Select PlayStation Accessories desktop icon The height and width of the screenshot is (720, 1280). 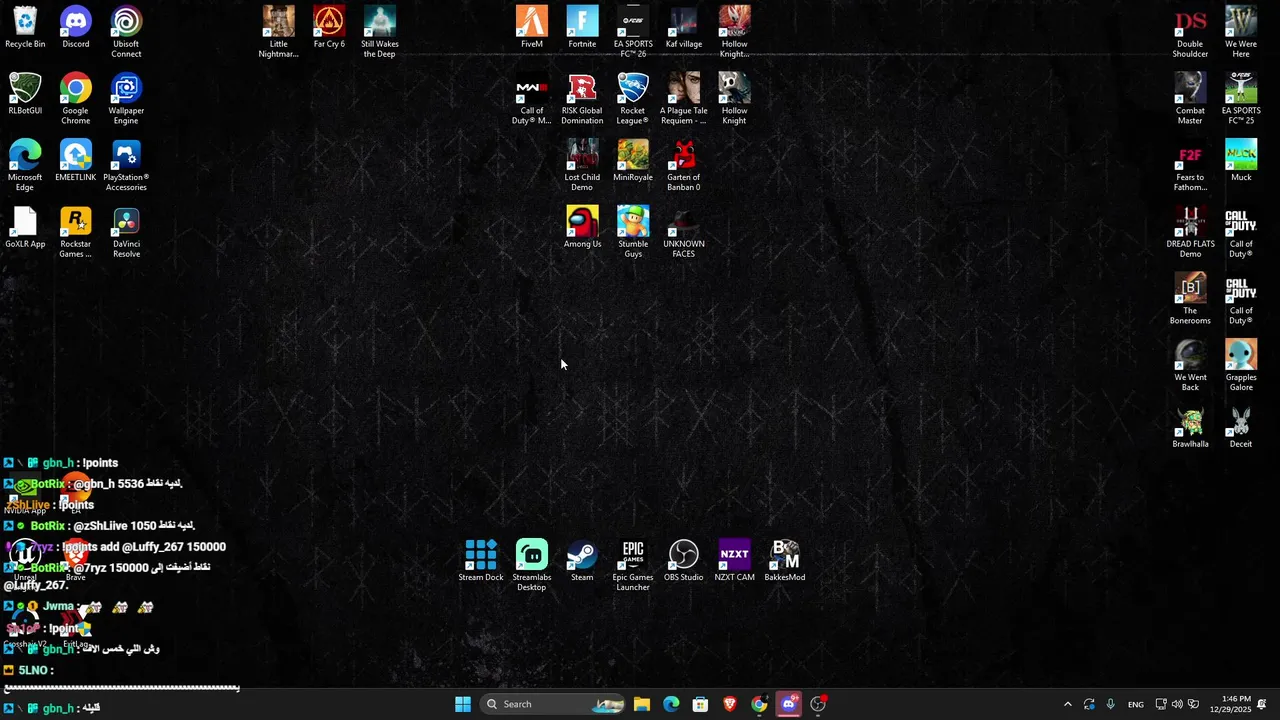[x=126, y=165]
